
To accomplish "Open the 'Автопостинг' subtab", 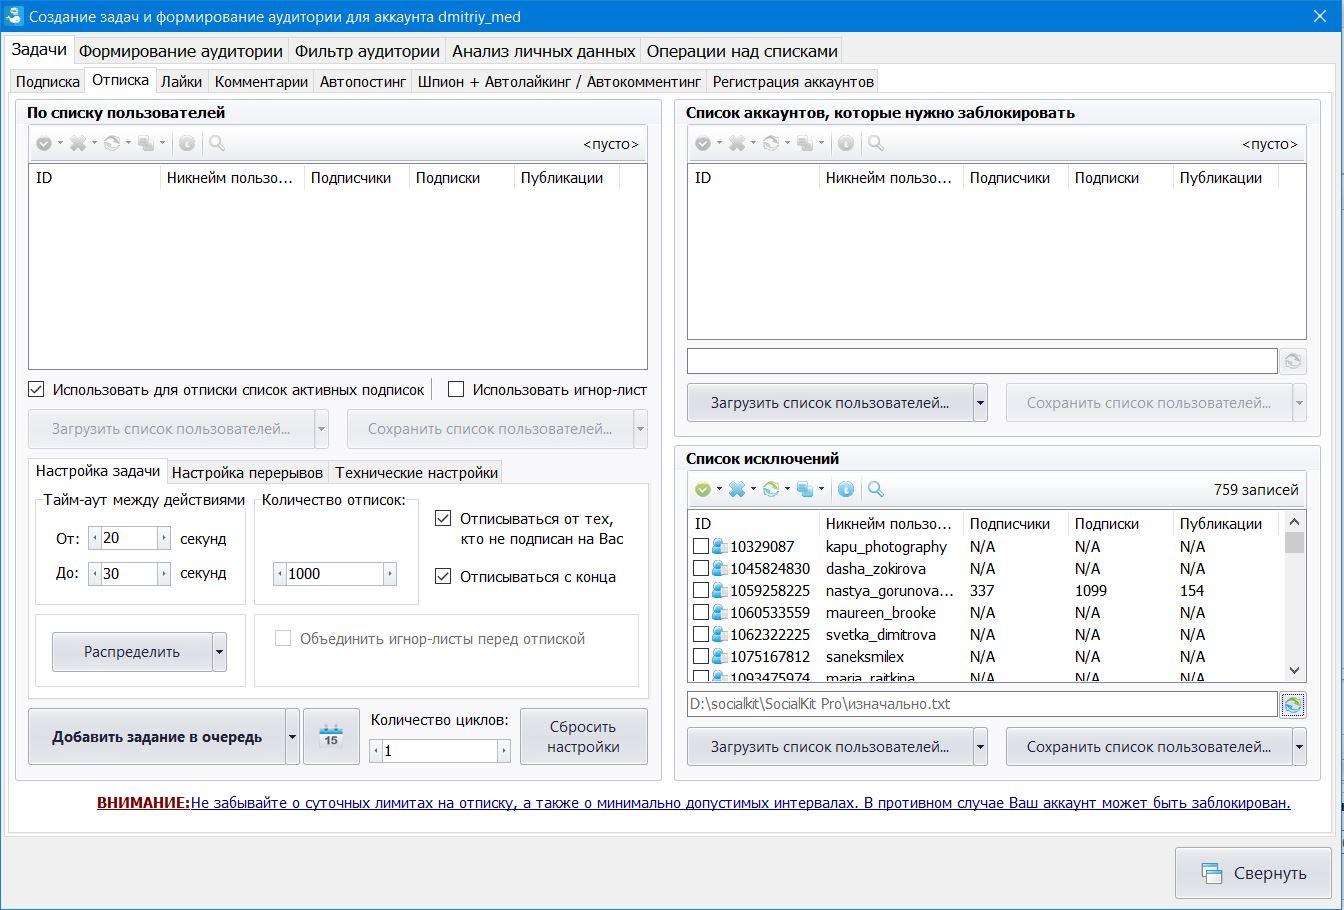I will 363,82.
